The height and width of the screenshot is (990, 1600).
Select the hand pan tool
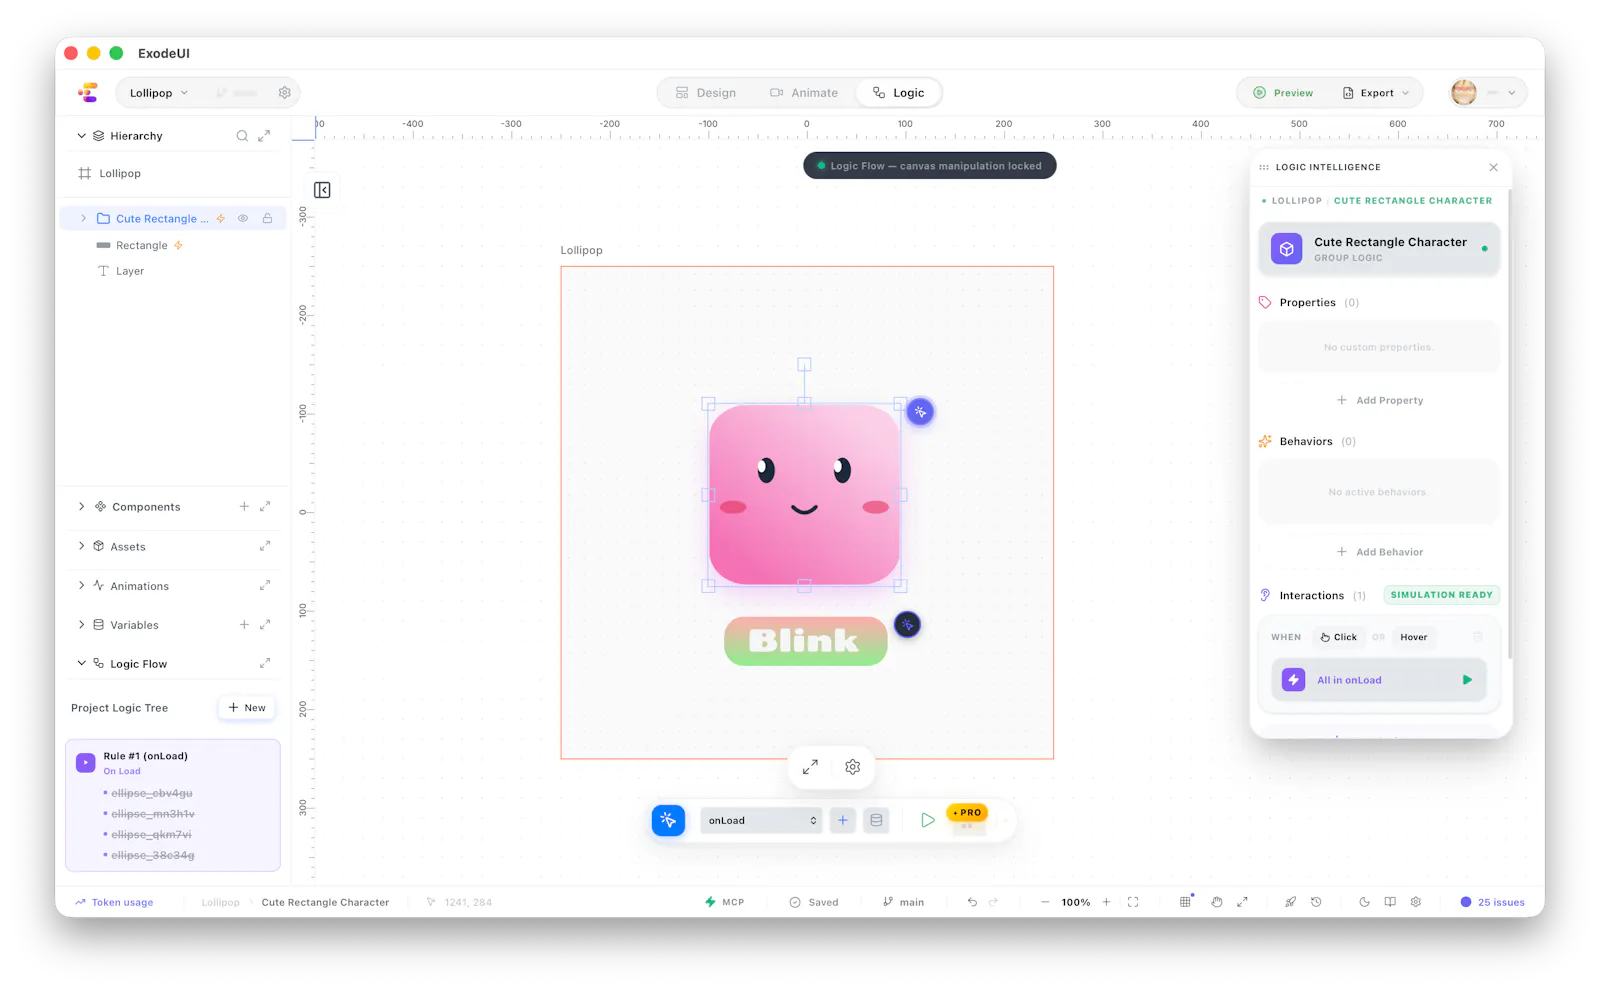[1217, 902]
